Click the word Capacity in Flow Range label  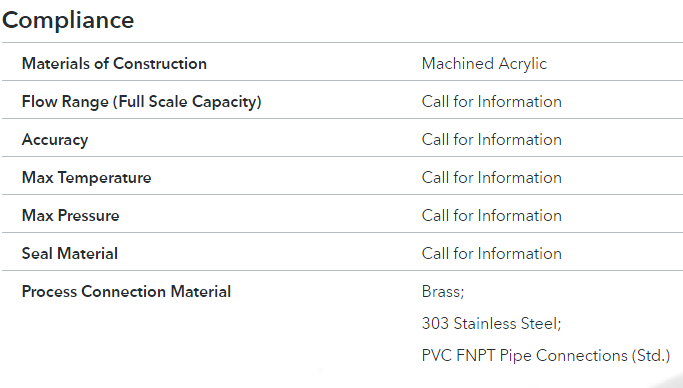(224, 102)
